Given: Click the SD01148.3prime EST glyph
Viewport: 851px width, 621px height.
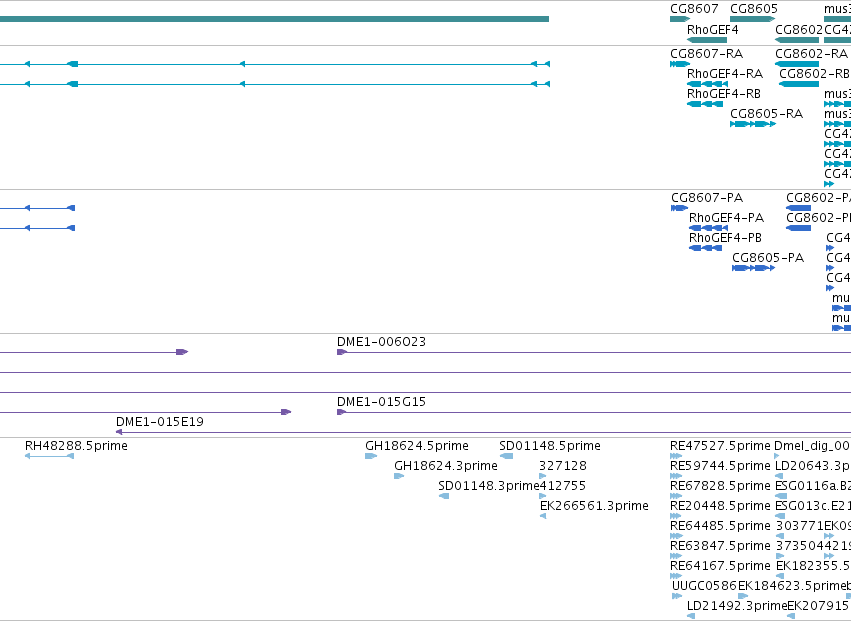Looking at the screenshot, I should 444,496.
